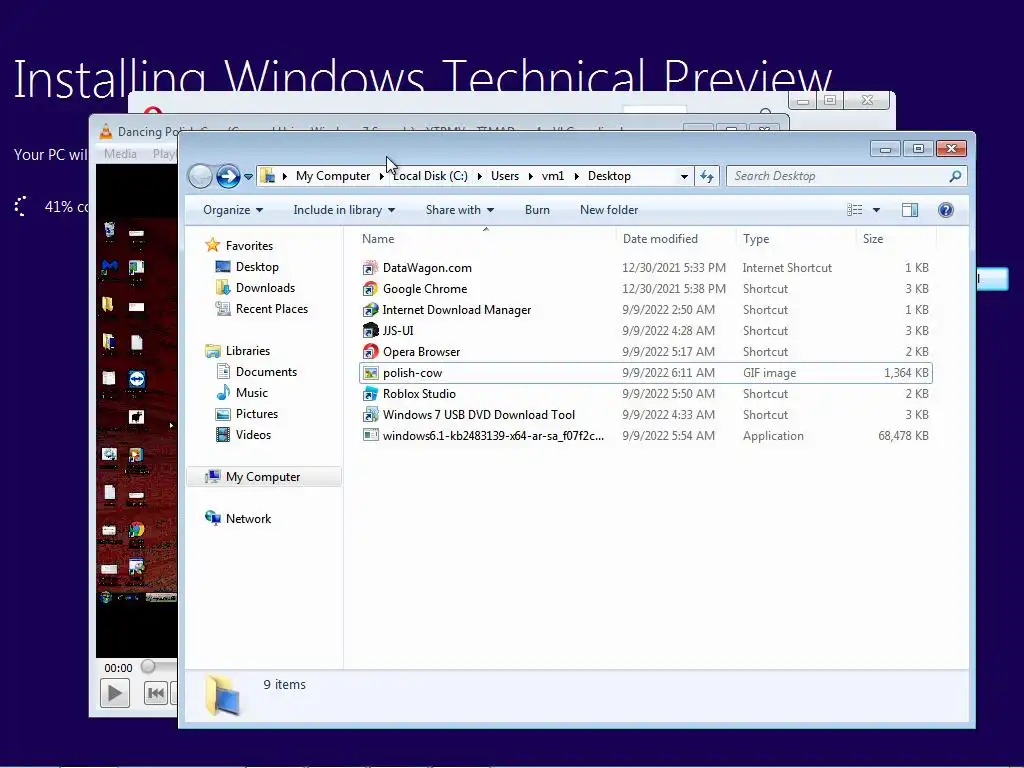Click the New folder button
Screen dimensions: 1024x768
point(609,210)
